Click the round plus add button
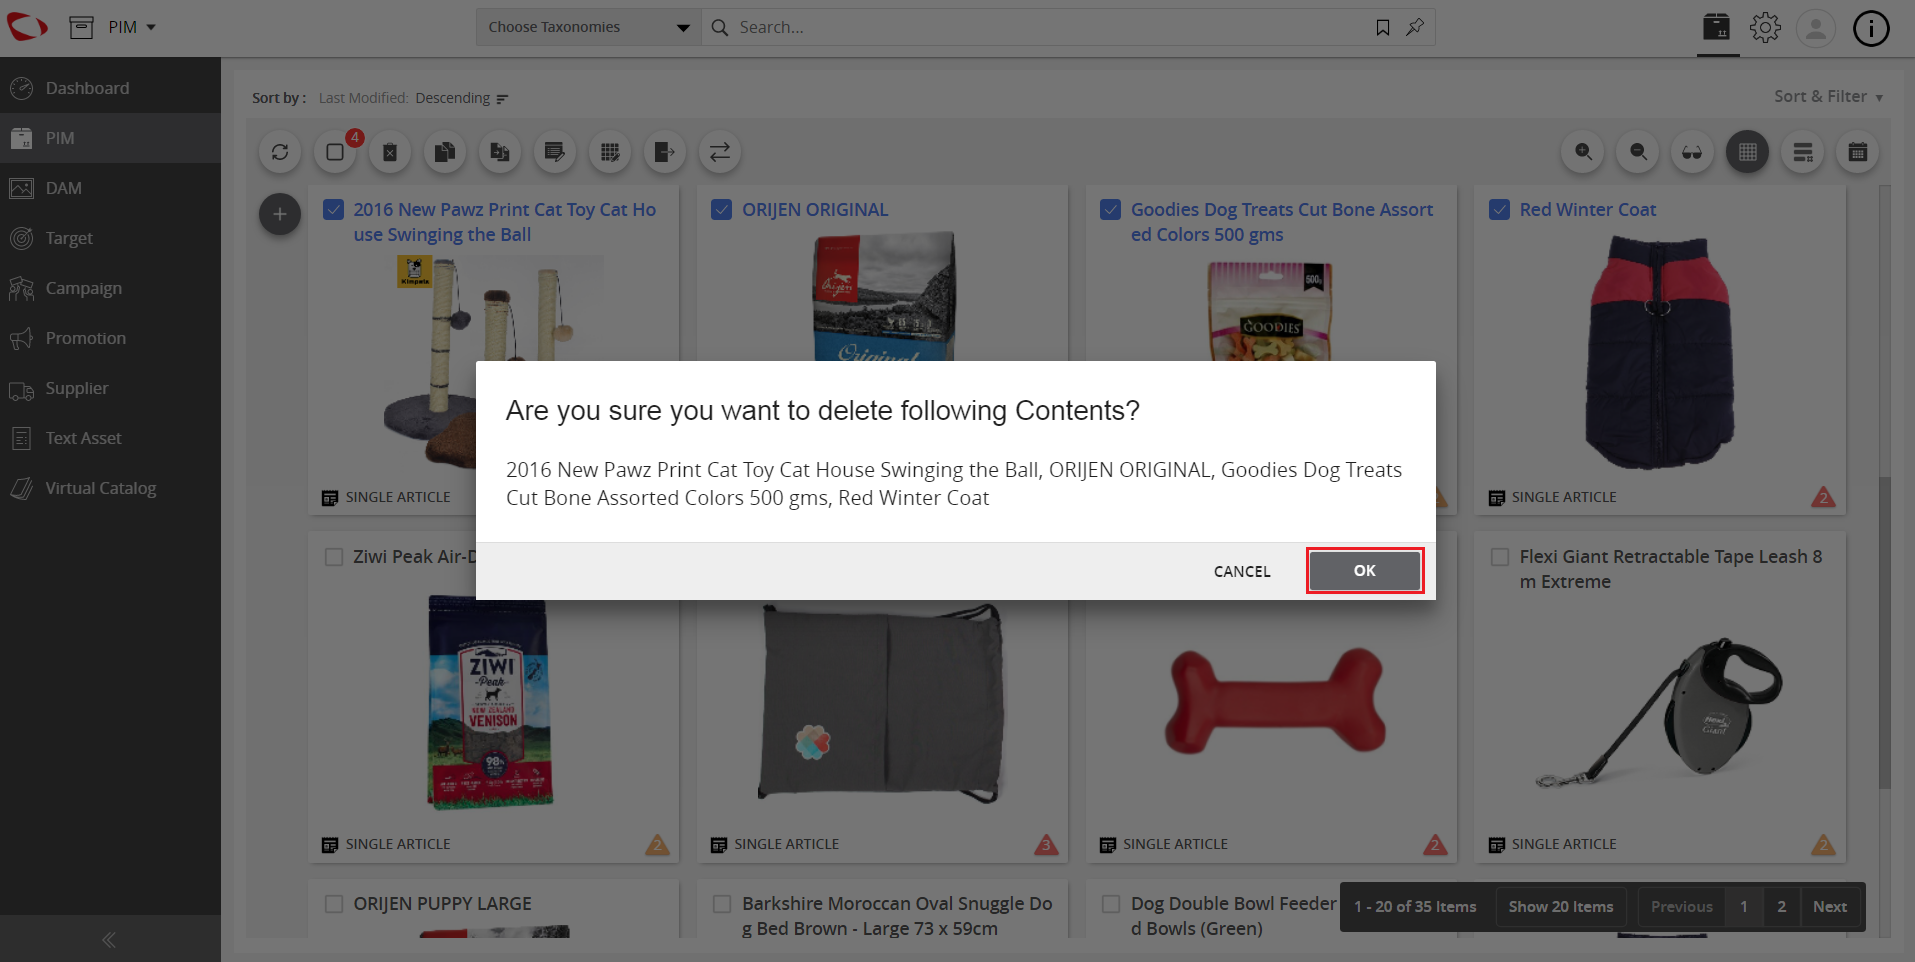 click(x=280, y=214)
